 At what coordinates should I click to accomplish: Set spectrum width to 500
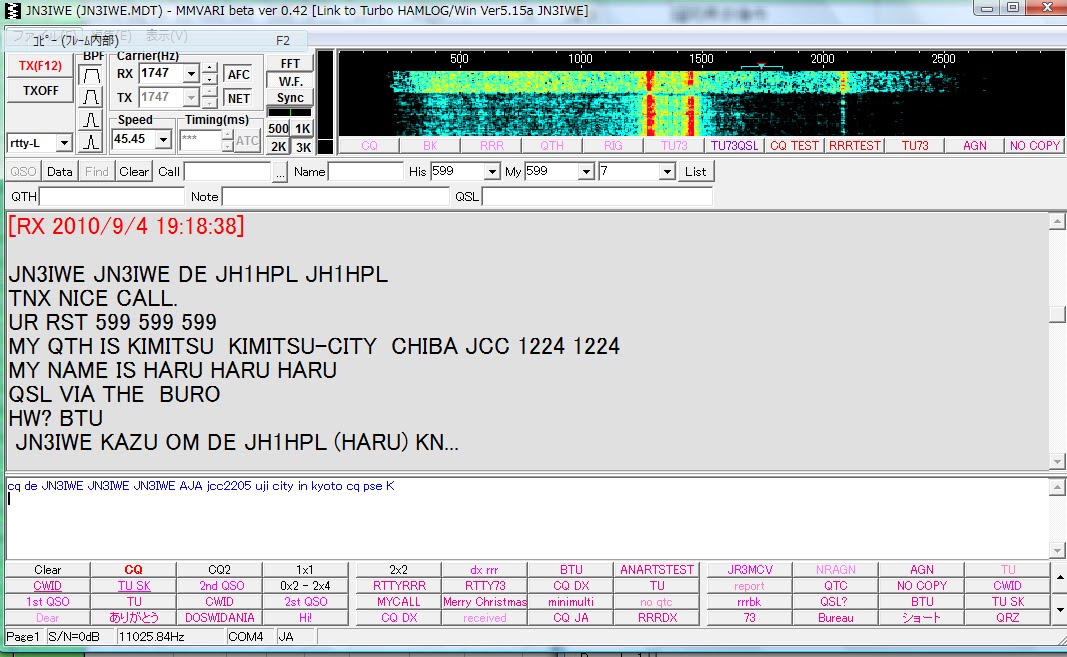(x=278, y=128)
